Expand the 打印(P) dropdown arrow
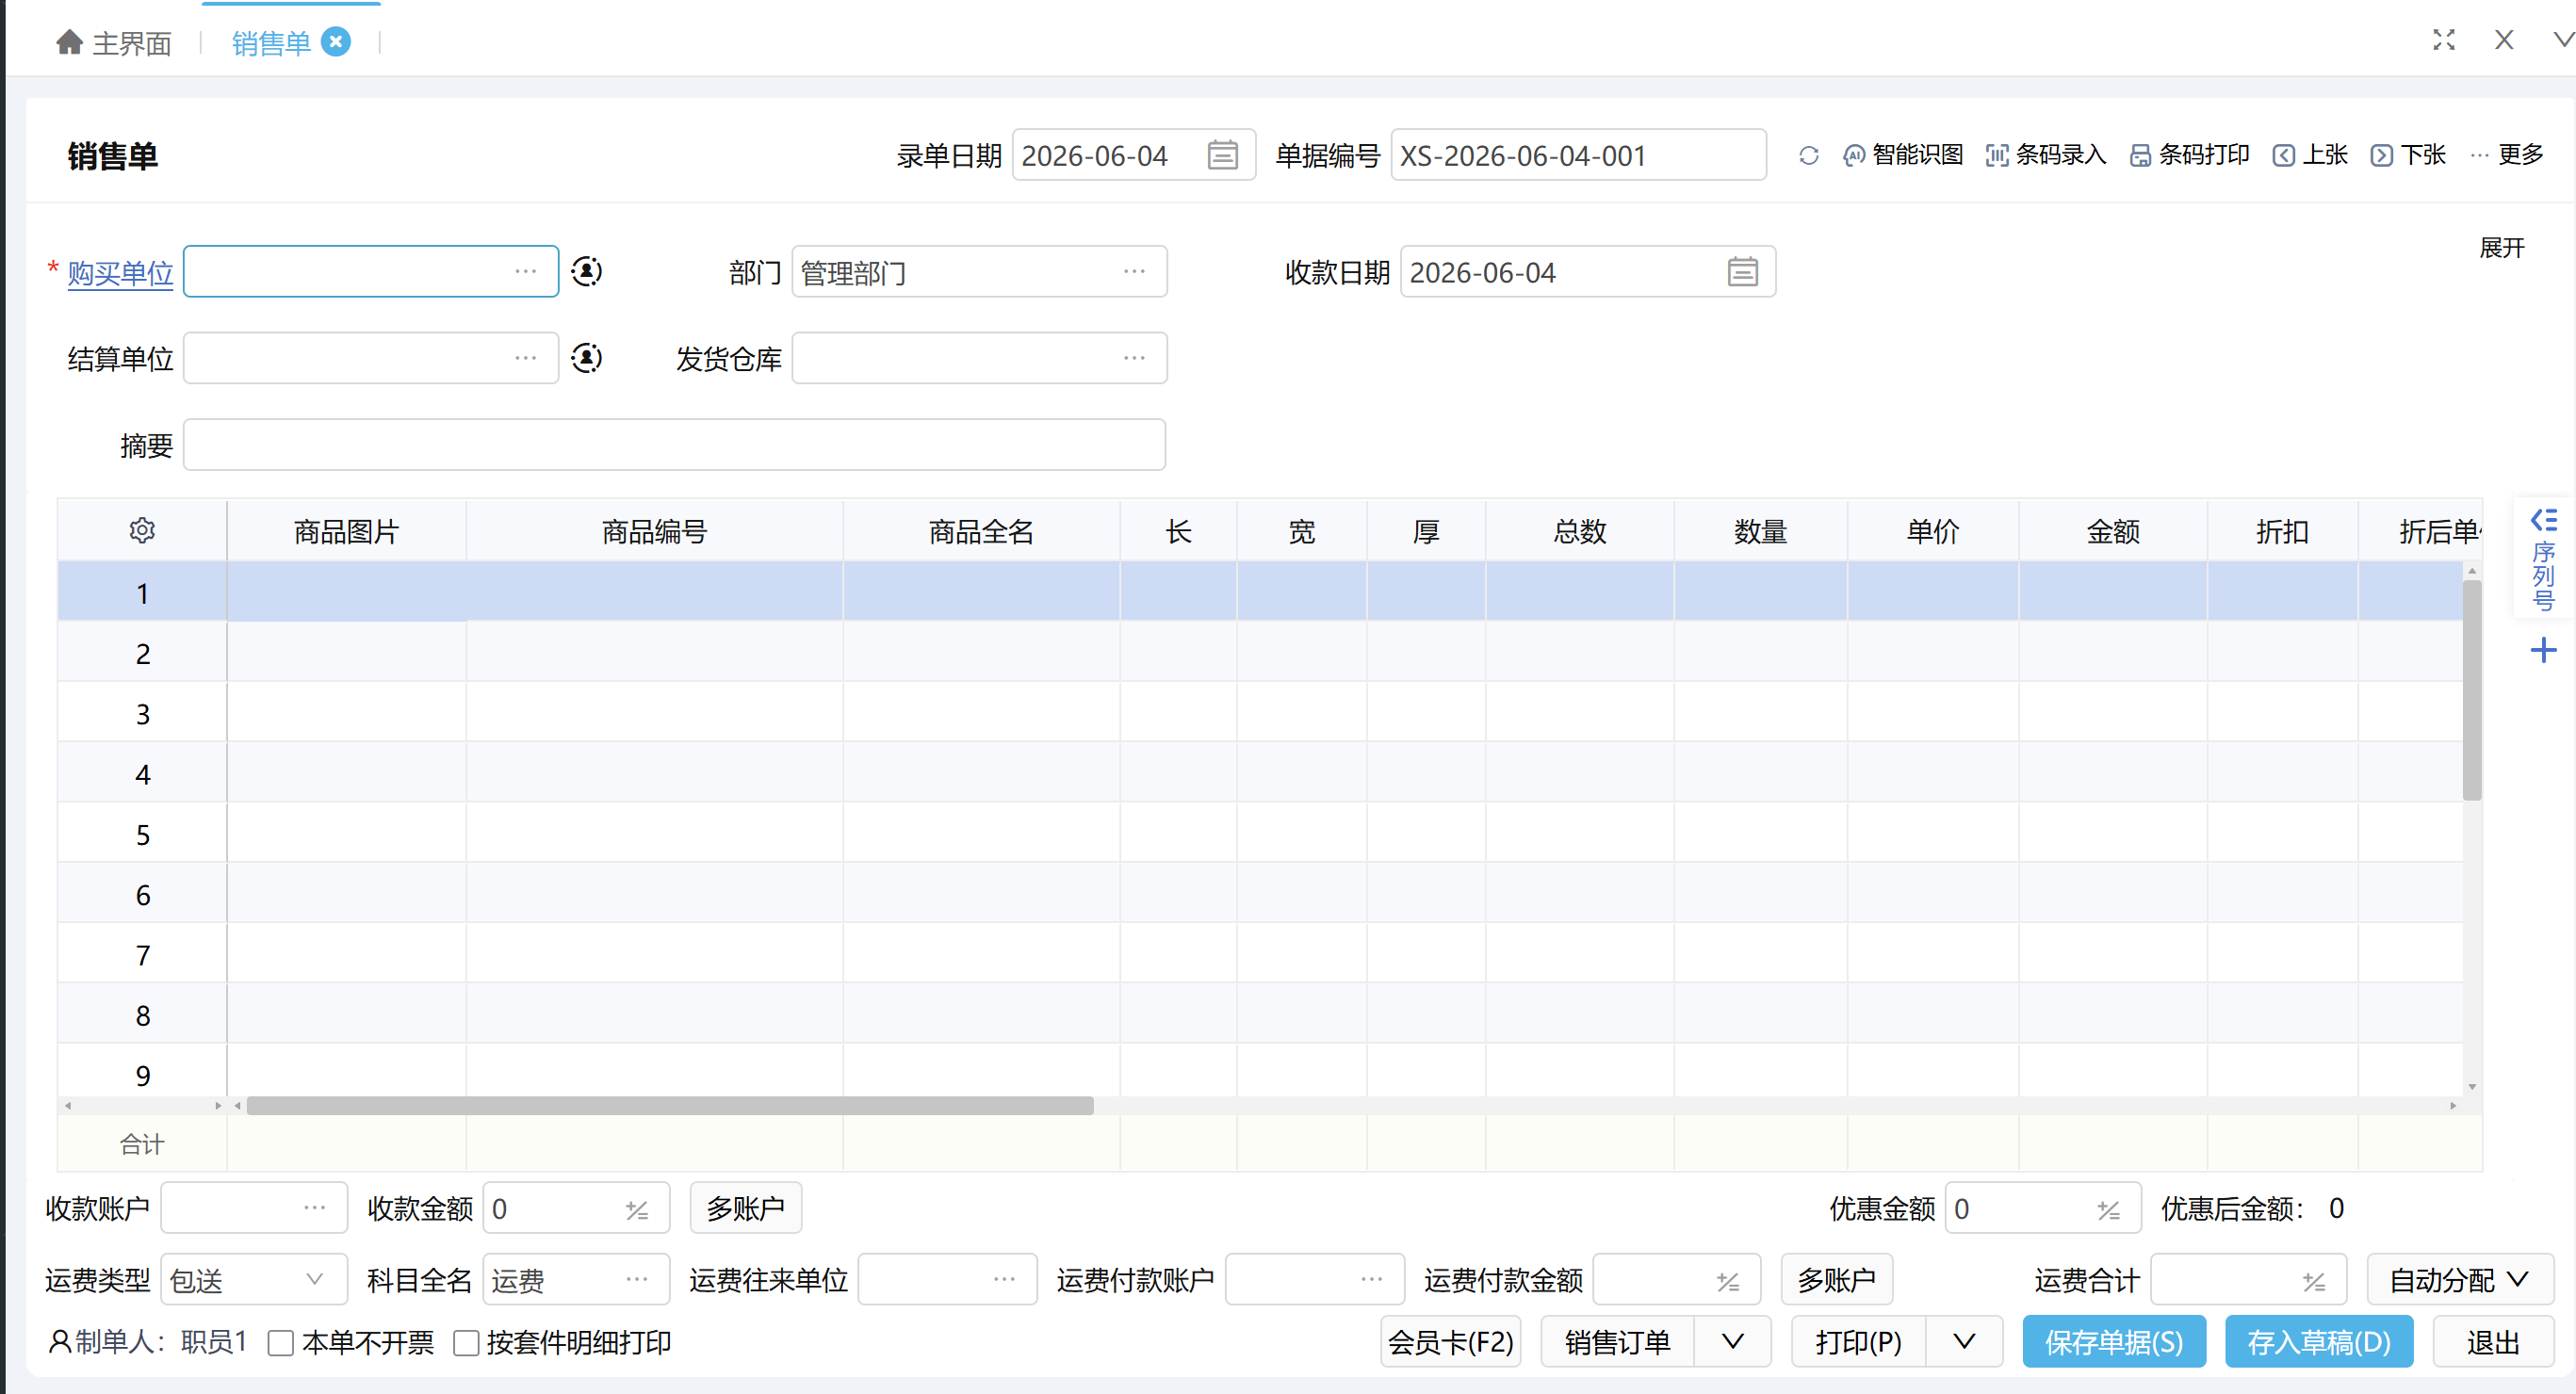 coord(1964,1342)
